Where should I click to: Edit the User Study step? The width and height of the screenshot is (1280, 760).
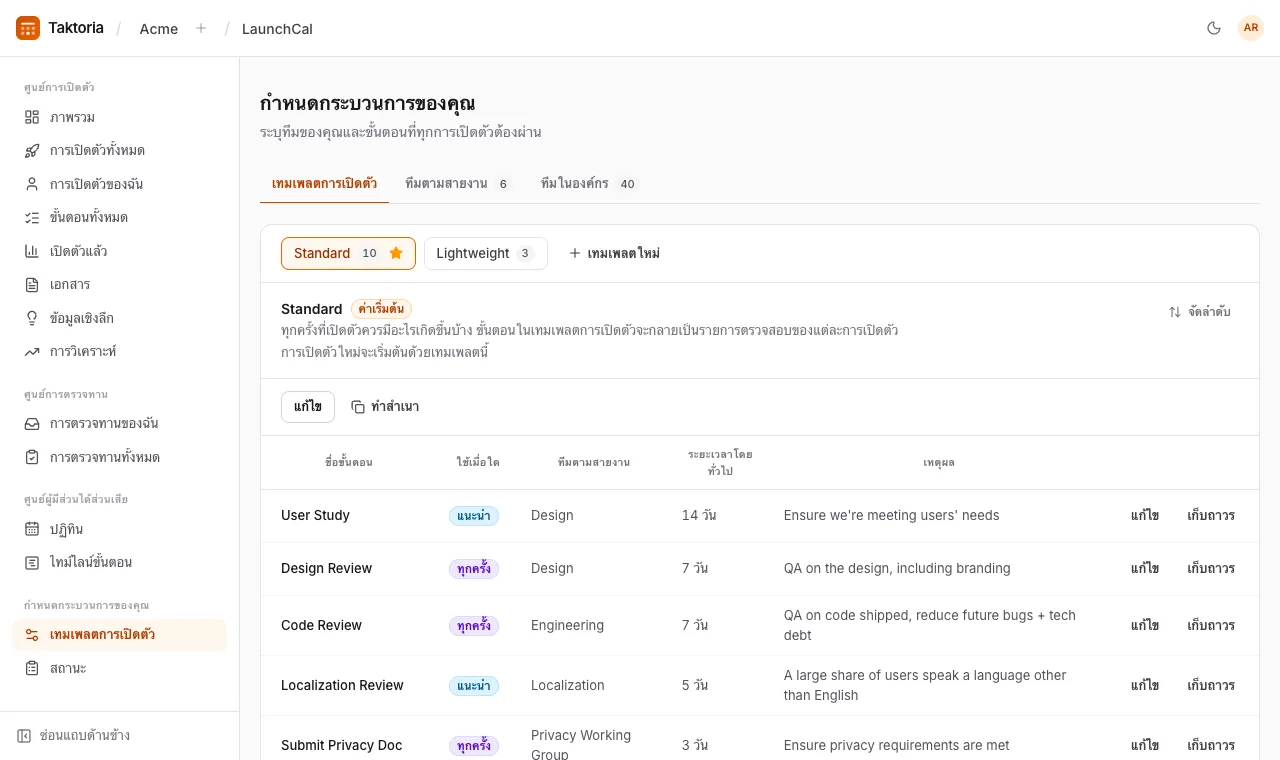[1145, 516]
